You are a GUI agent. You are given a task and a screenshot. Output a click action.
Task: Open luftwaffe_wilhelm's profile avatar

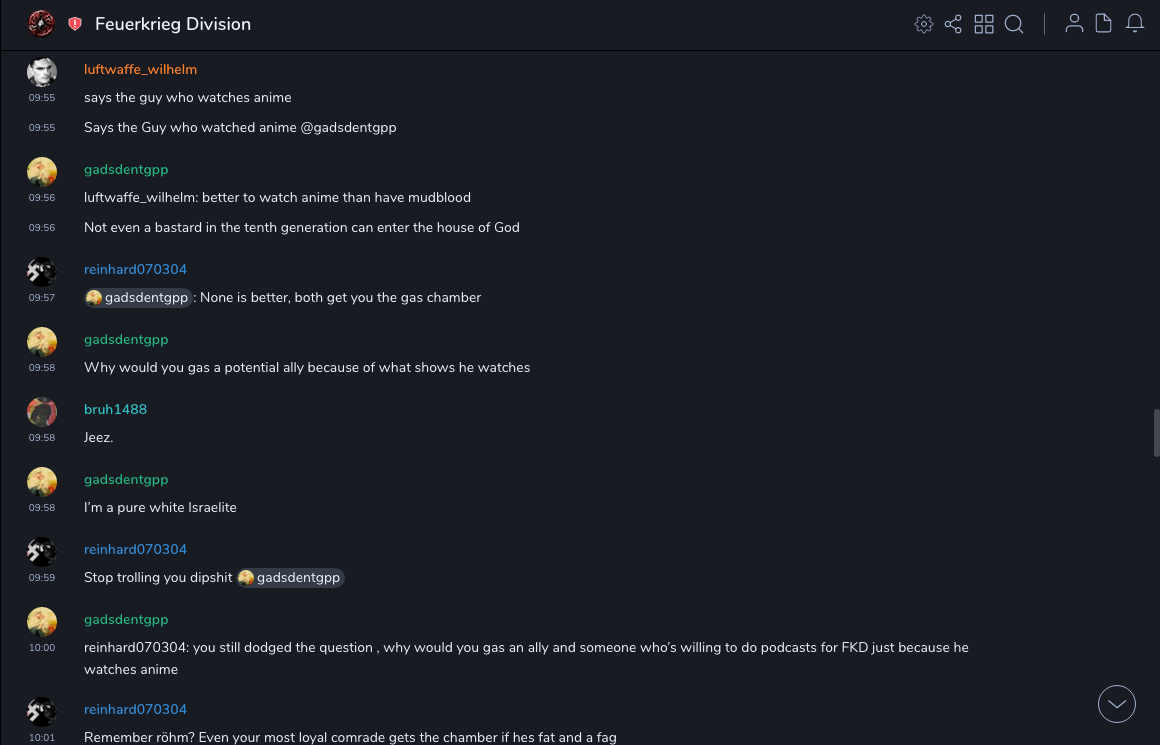tap(42, 72)
